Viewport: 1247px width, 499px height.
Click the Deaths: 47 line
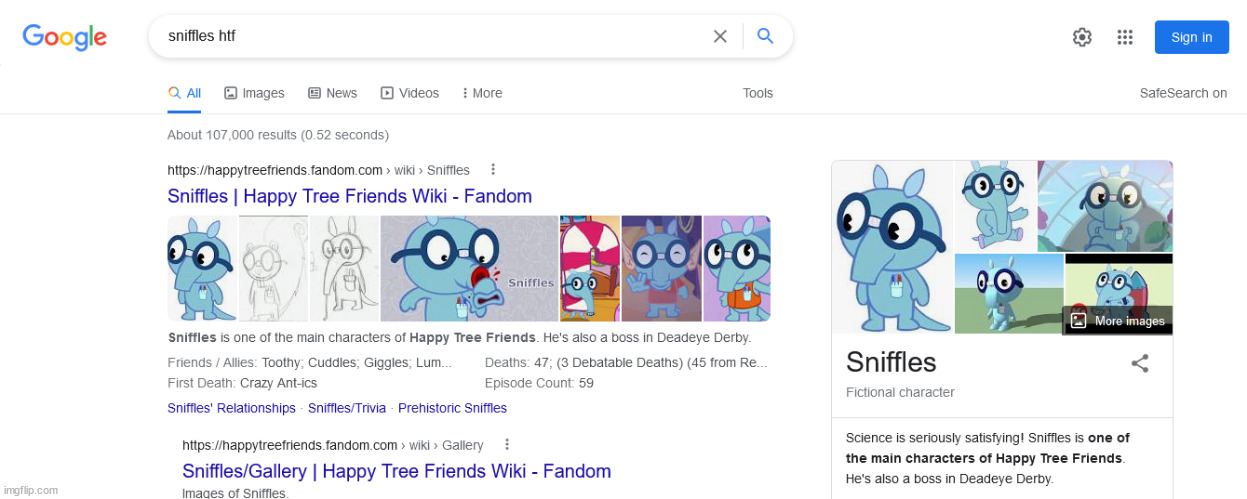click(626, 363)
